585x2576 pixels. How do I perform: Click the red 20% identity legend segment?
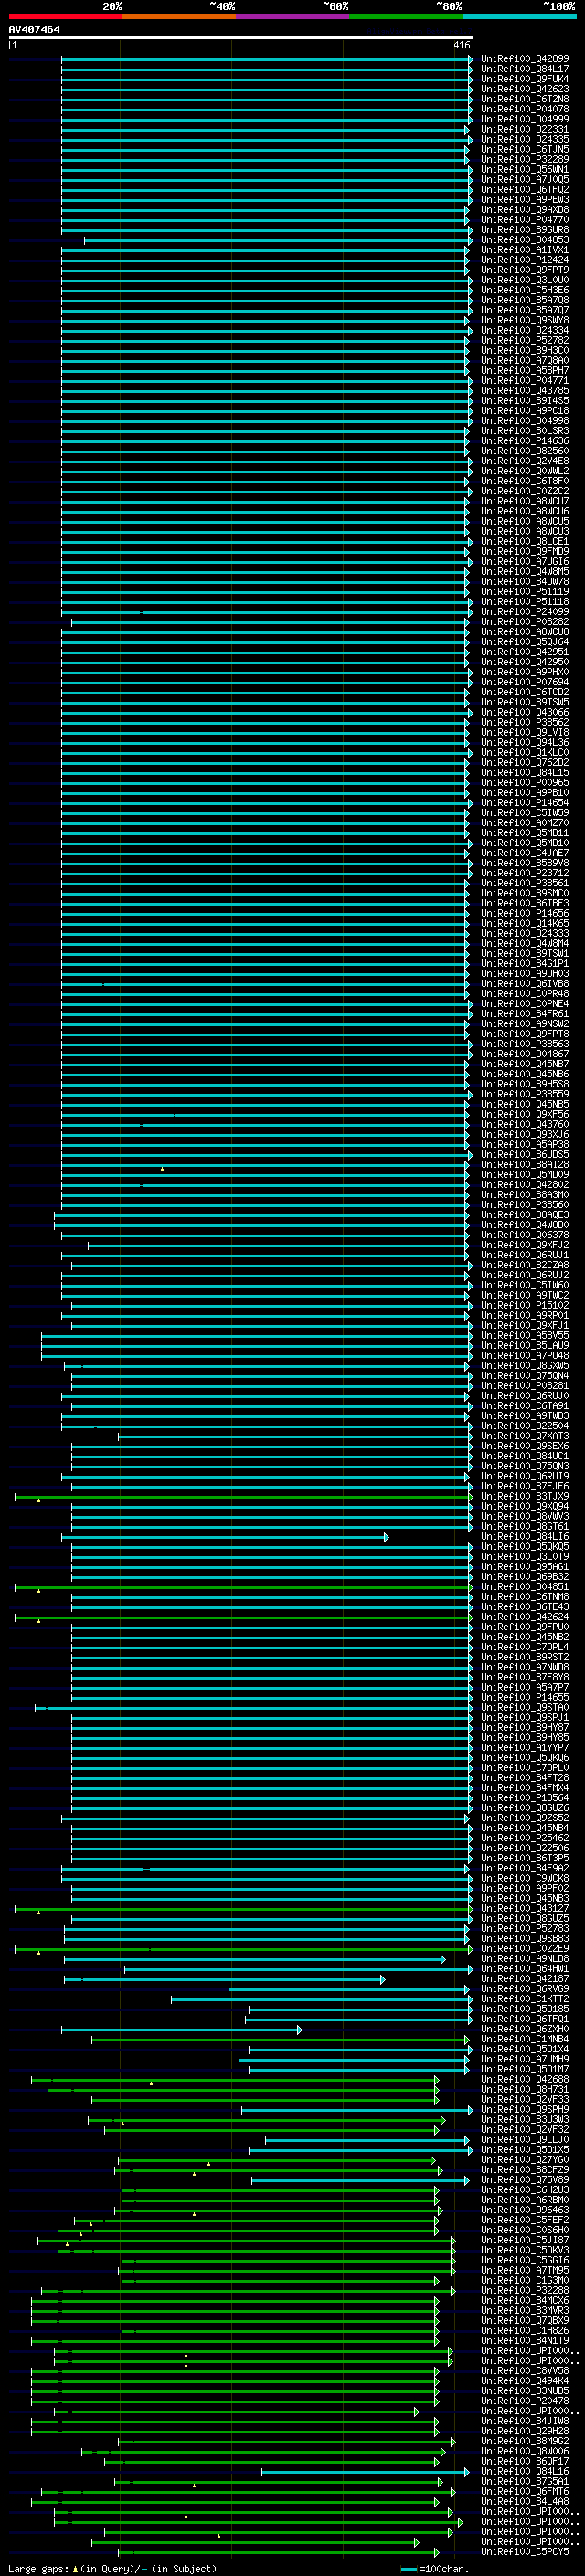(x=65, y=16)
